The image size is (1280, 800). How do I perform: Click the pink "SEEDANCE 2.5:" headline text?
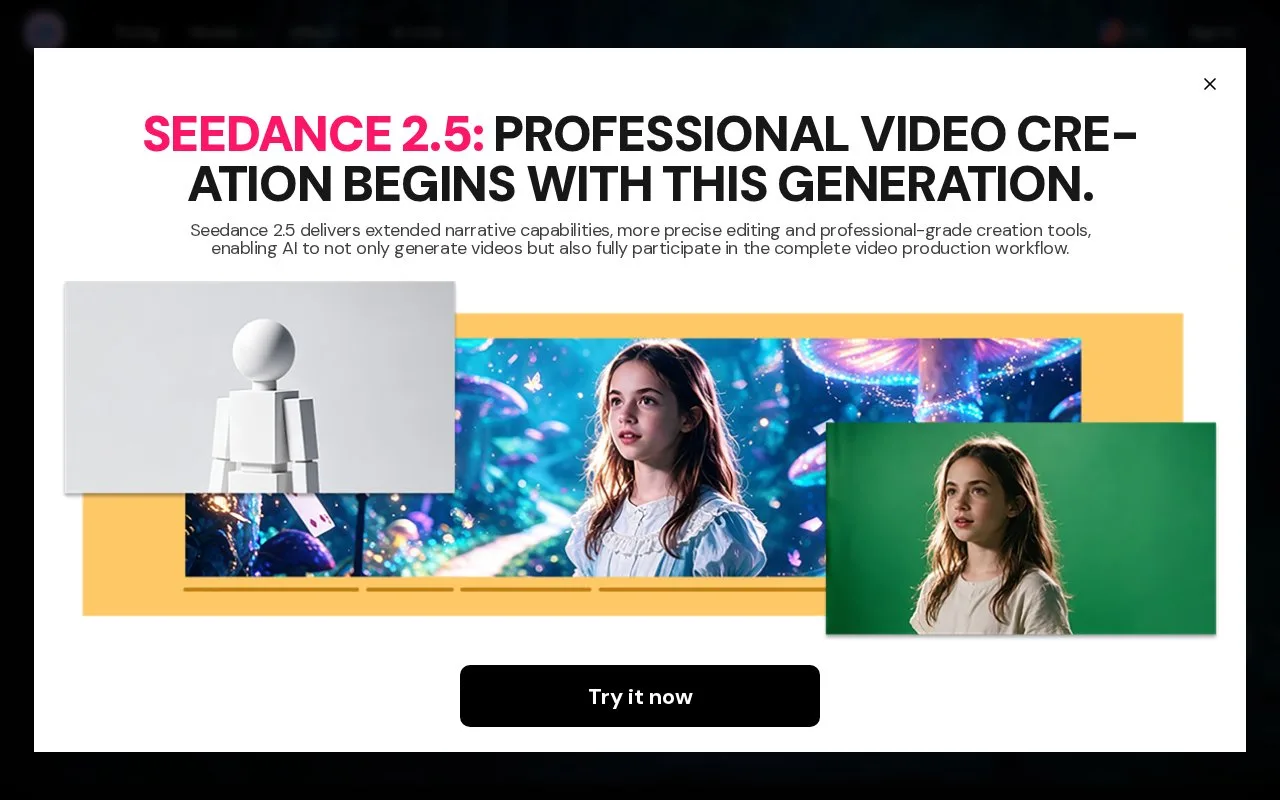click(x=313, y=134)
